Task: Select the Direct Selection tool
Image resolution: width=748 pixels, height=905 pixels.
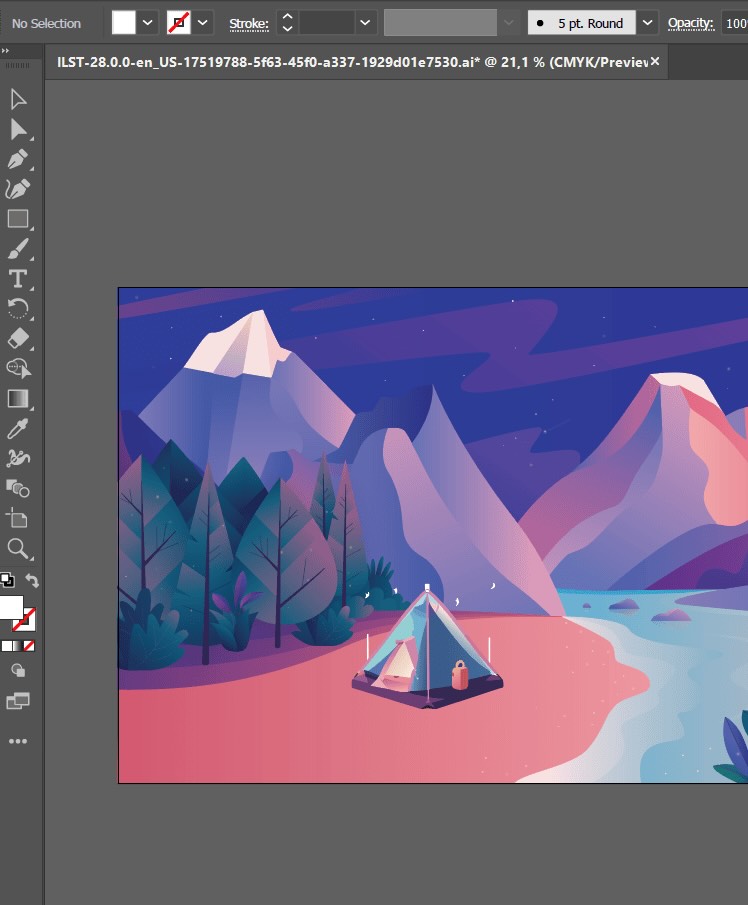Action: tap(18, 129)
